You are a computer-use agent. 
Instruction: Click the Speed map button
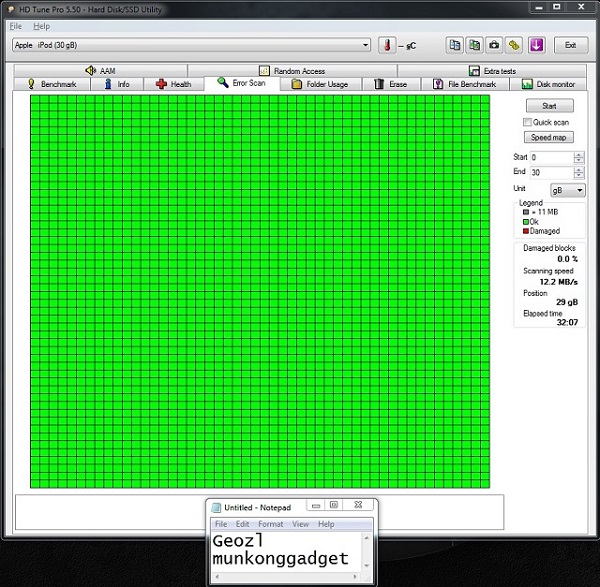pyautogui.click(x=548, y=137)
